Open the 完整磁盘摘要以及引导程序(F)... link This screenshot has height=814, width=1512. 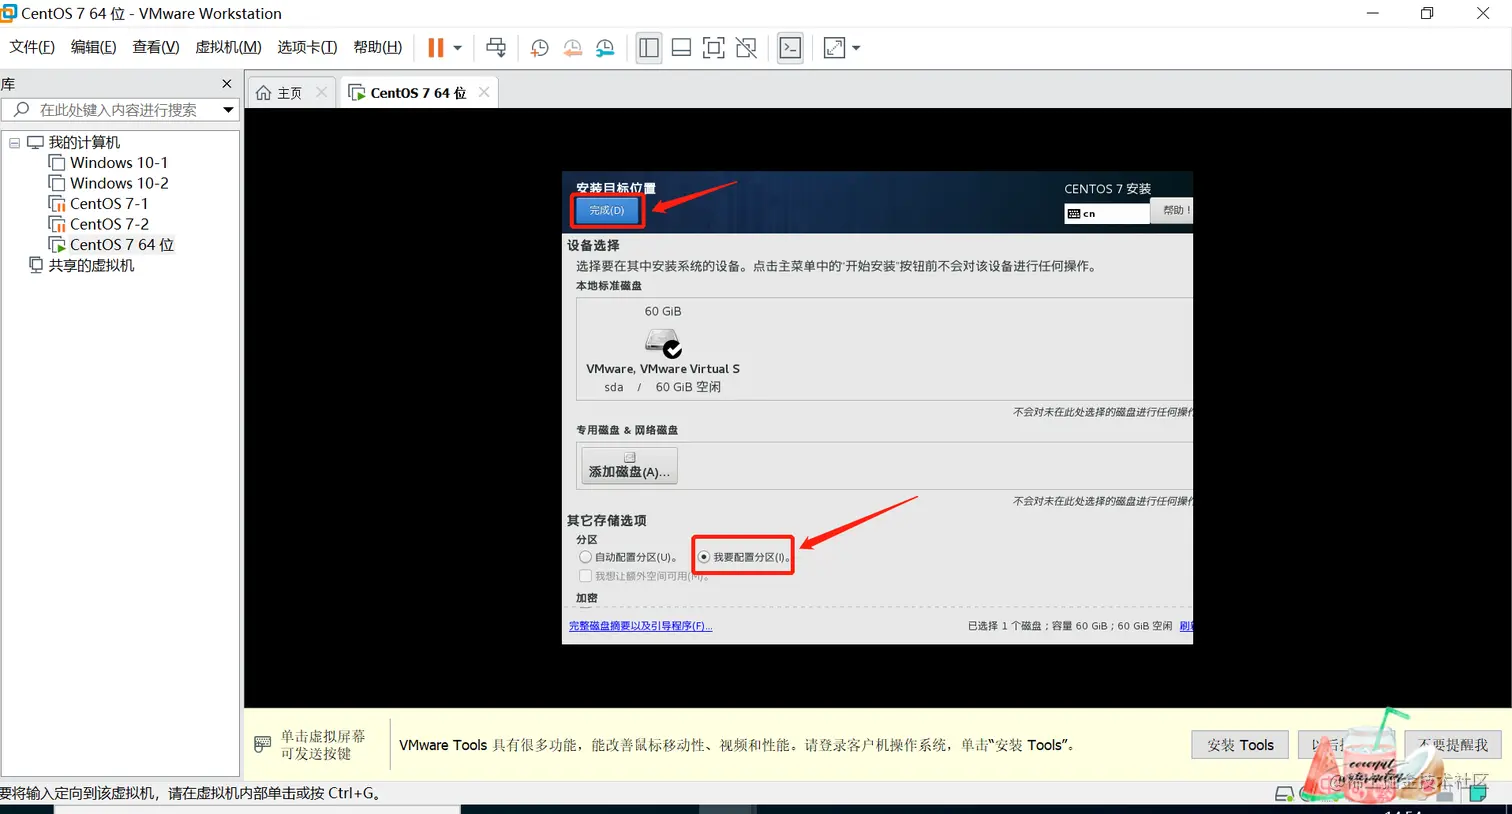click(640, 626)
